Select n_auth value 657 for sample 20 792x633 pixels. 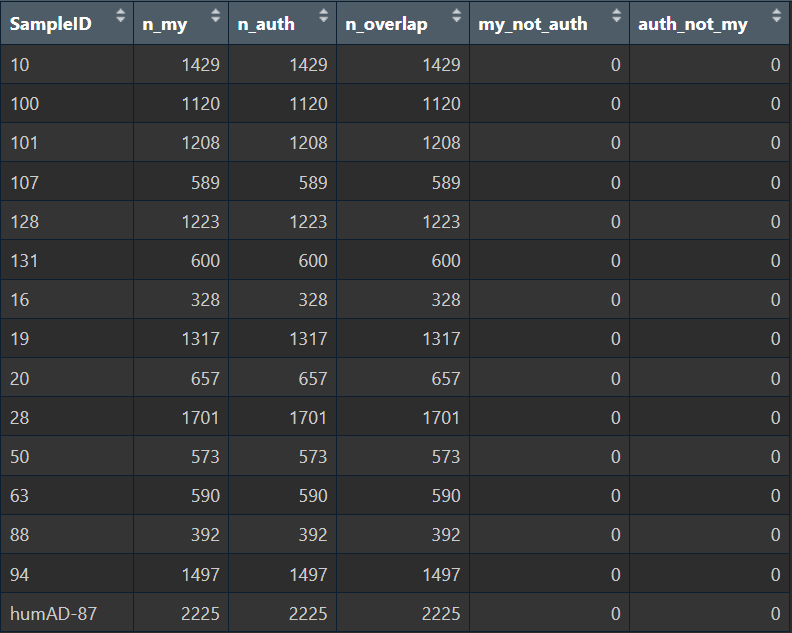tap(312, 378)
